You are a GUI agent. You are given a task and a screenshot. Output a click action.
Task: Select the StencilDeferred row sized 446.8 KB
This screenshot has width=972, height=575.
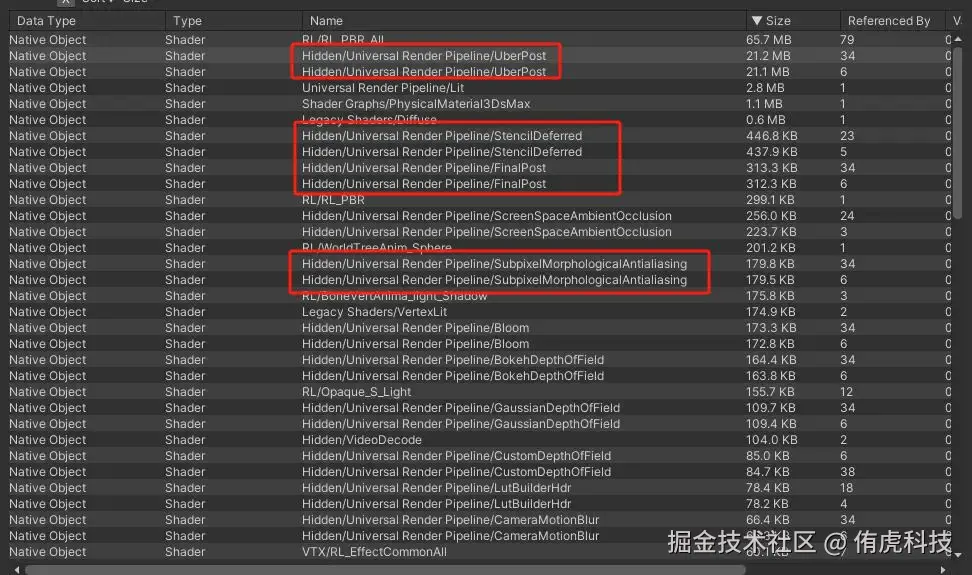click(x=478, y=136)
